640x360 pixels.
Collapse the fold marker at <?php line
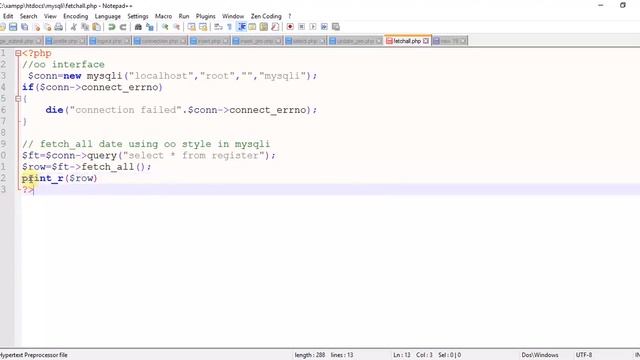pos(18,53)
